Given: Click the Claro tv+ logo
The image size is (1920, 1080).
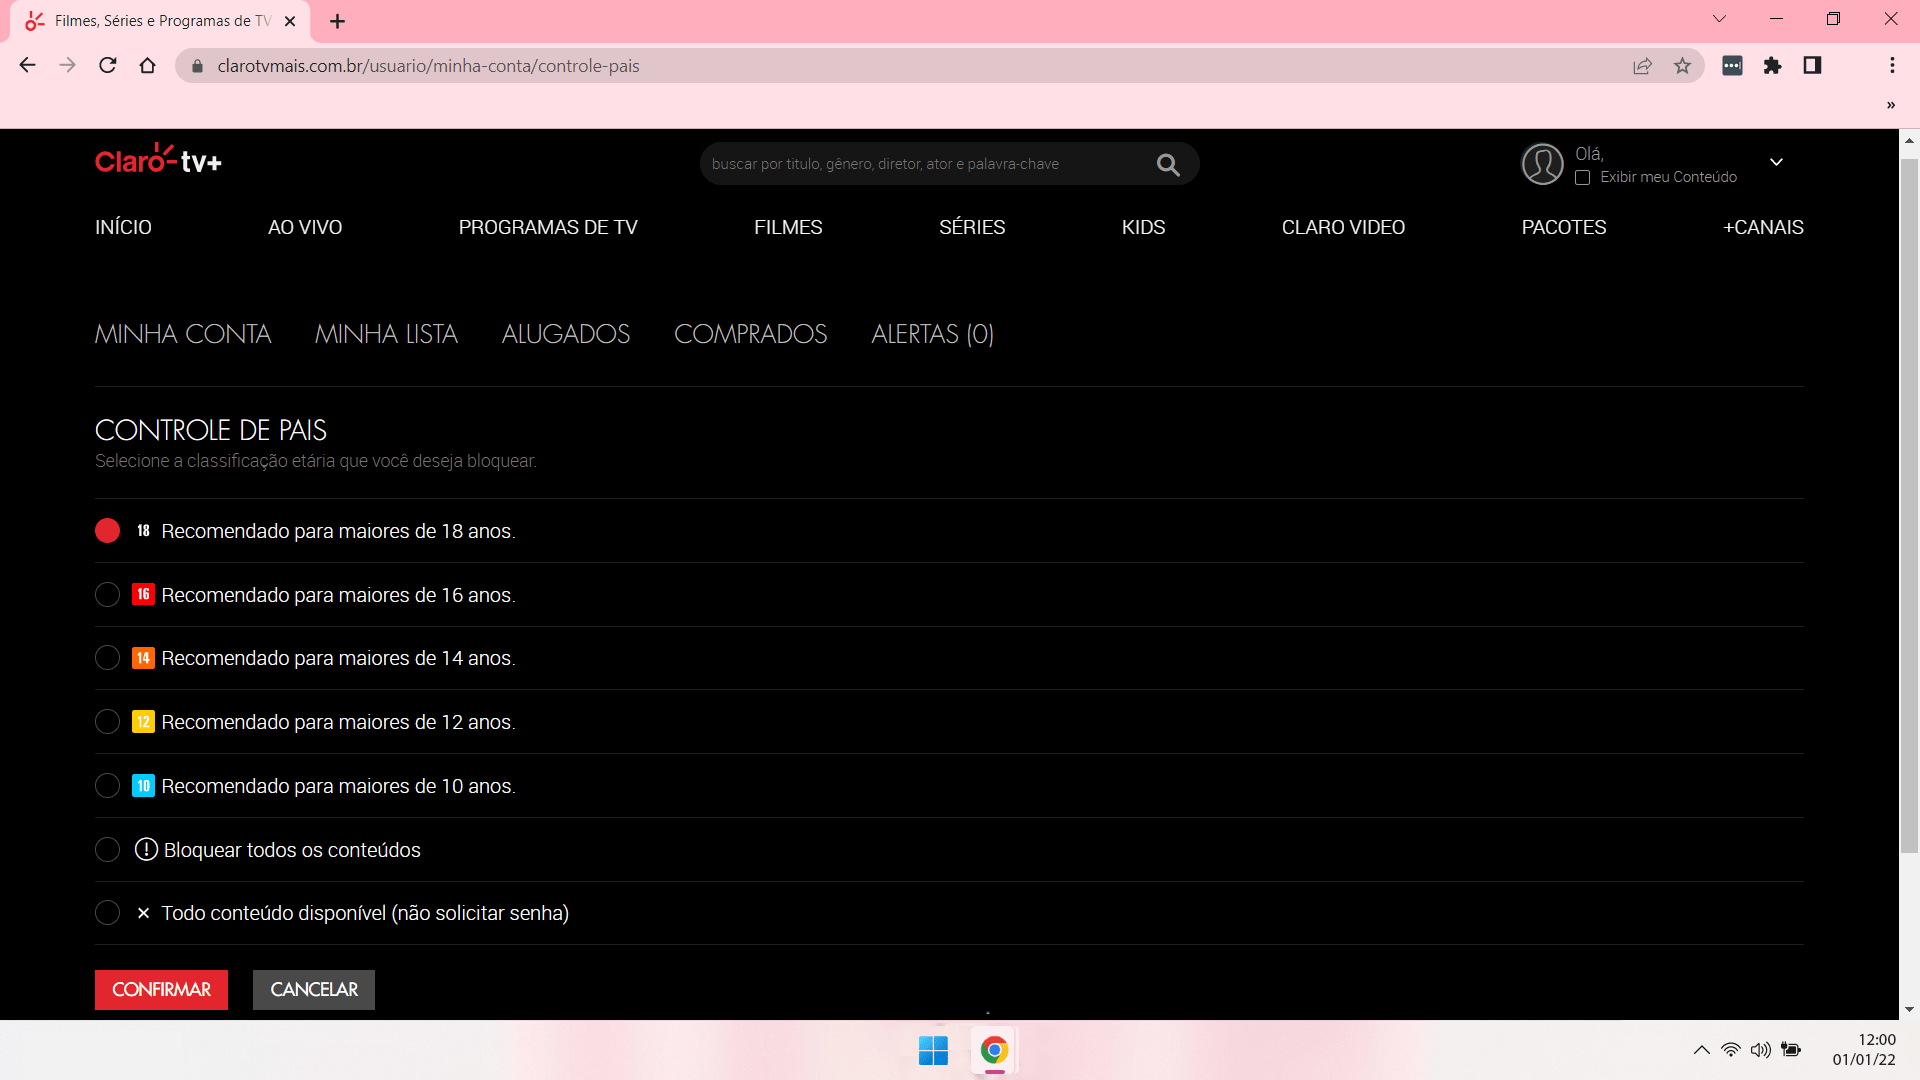Looking at the screenshot, I should [x=158, y=160].
